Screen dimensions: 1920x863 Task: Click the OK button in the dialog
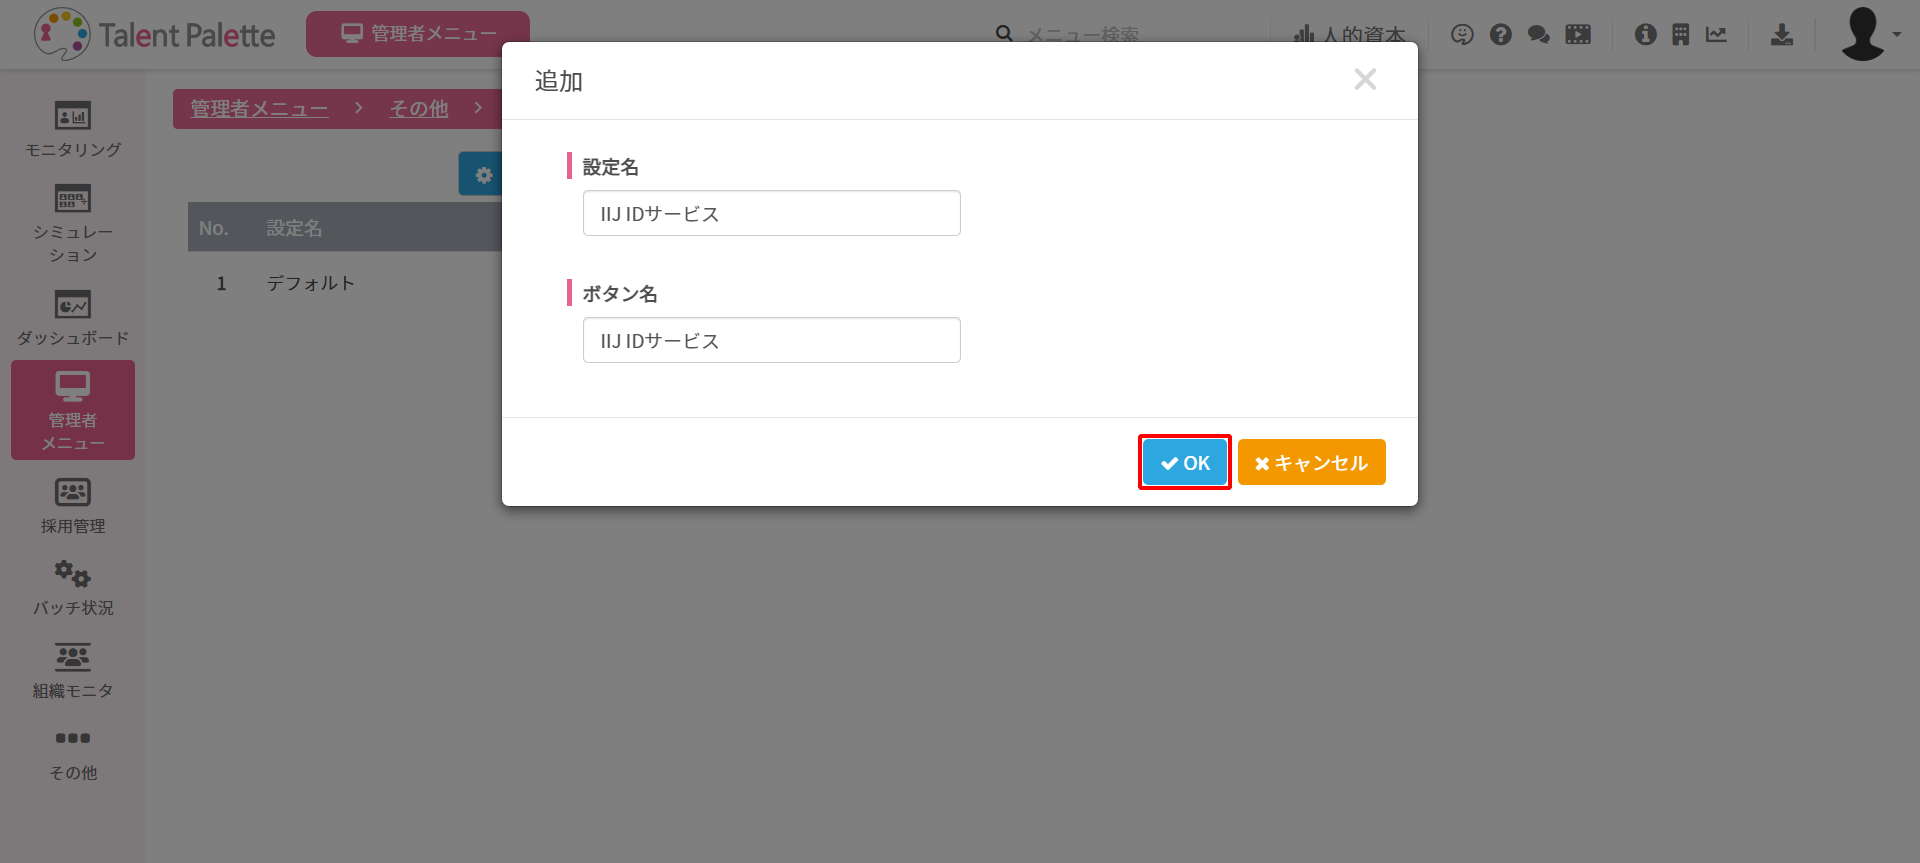pyautogui.click(x=1185, y=463)
